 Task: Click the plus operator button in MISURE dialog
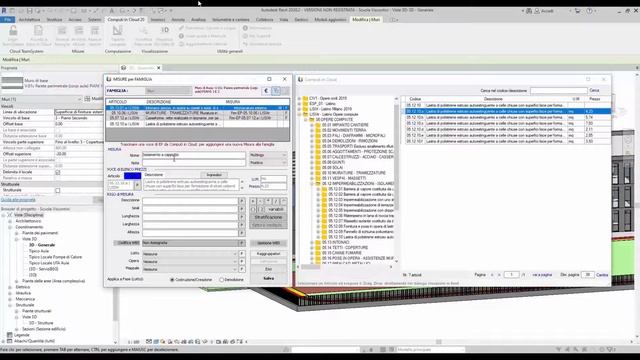253,201
